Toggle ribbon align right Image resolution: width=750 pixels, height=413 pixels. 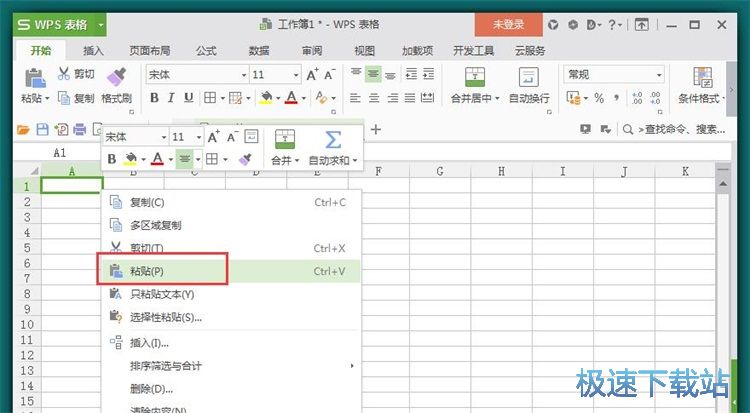392,98
